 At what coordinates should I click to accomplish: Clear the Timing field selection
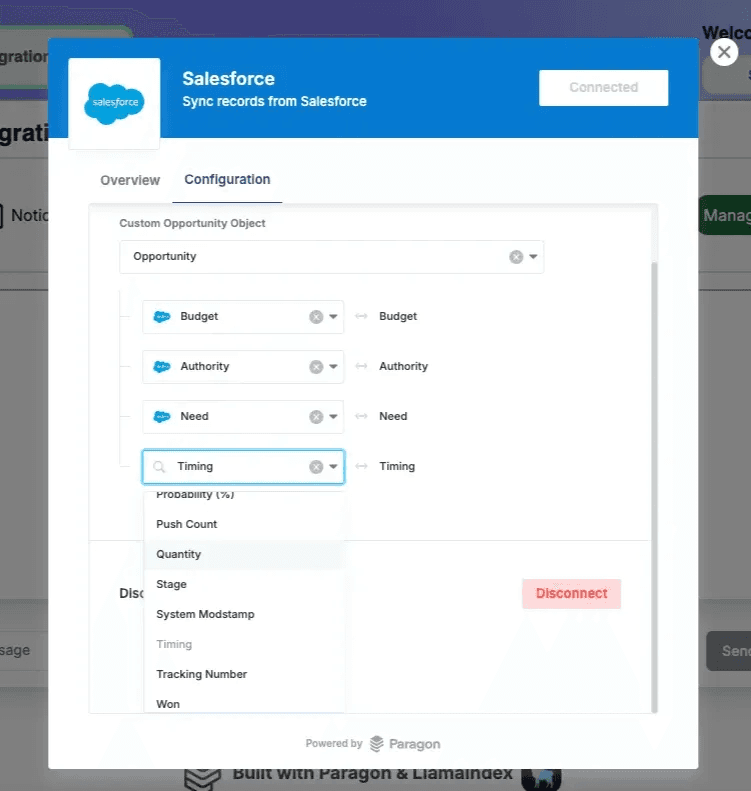(x=316, y=467)
